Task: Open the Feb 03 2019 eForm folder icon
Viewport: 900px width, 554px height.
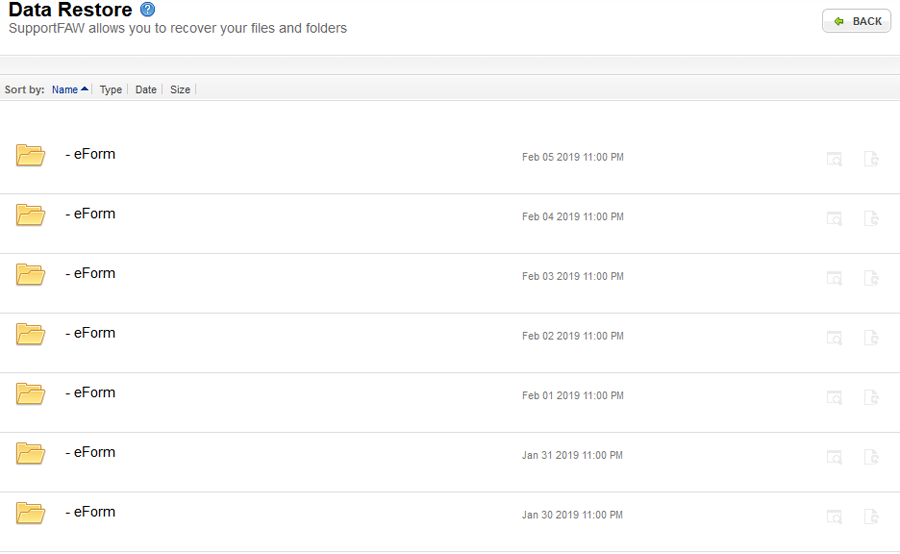Action: [x=30, y=274]
